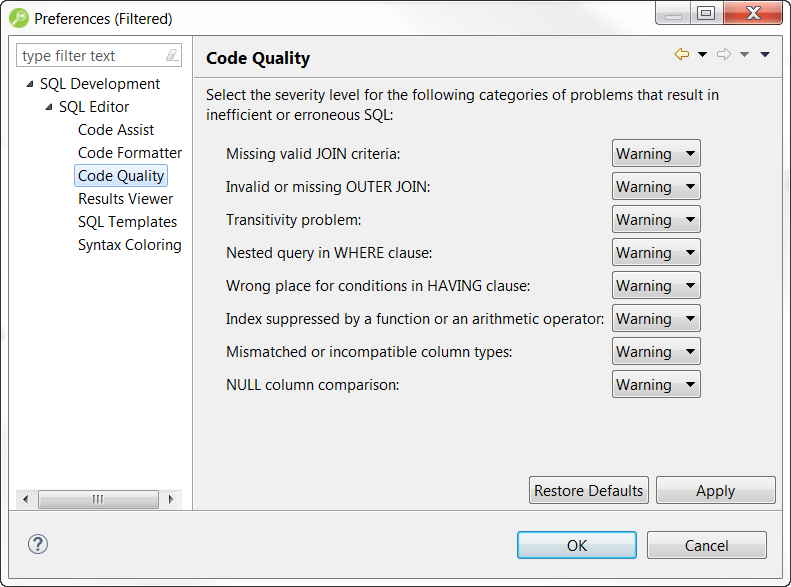Select Syntax Coloring in the tree
791x587 pixels.
(130, 245)
